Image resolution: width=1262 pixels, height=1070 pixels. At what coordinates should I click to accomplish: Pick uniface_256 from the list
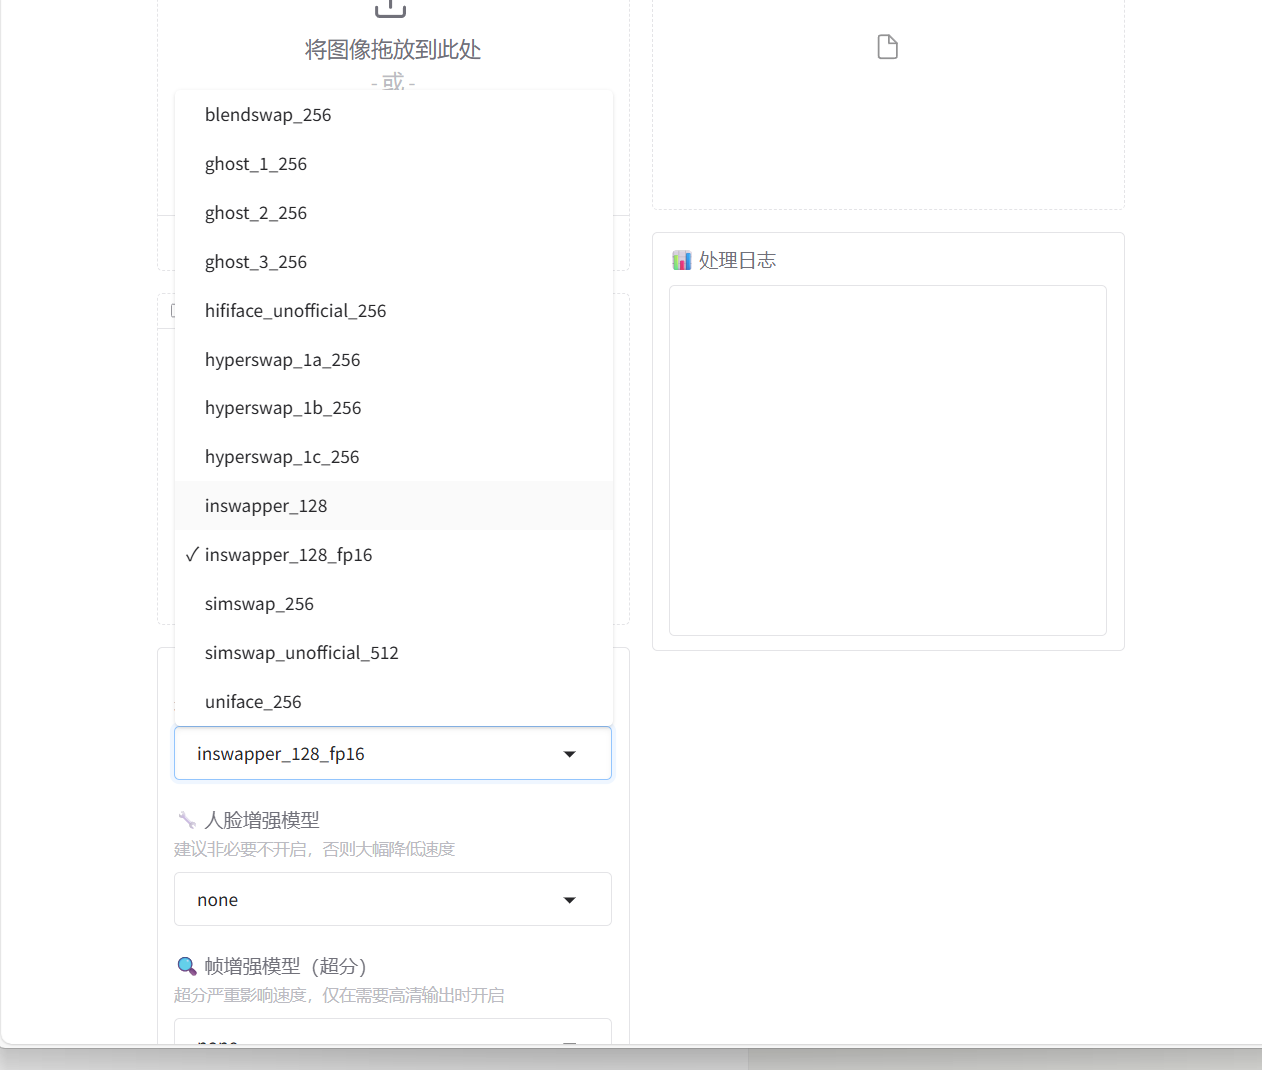253,702
